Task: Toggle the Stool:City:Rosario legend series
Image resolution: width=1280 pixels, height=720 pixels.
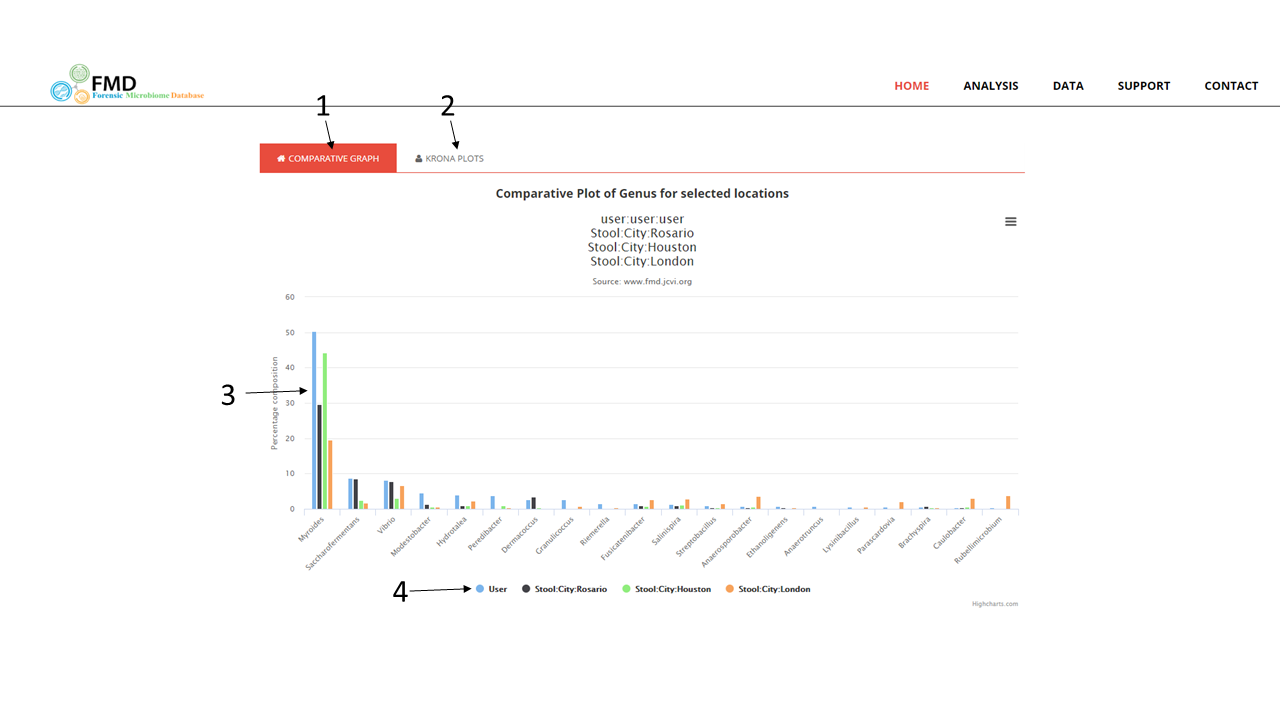Action: coord(564,589)
